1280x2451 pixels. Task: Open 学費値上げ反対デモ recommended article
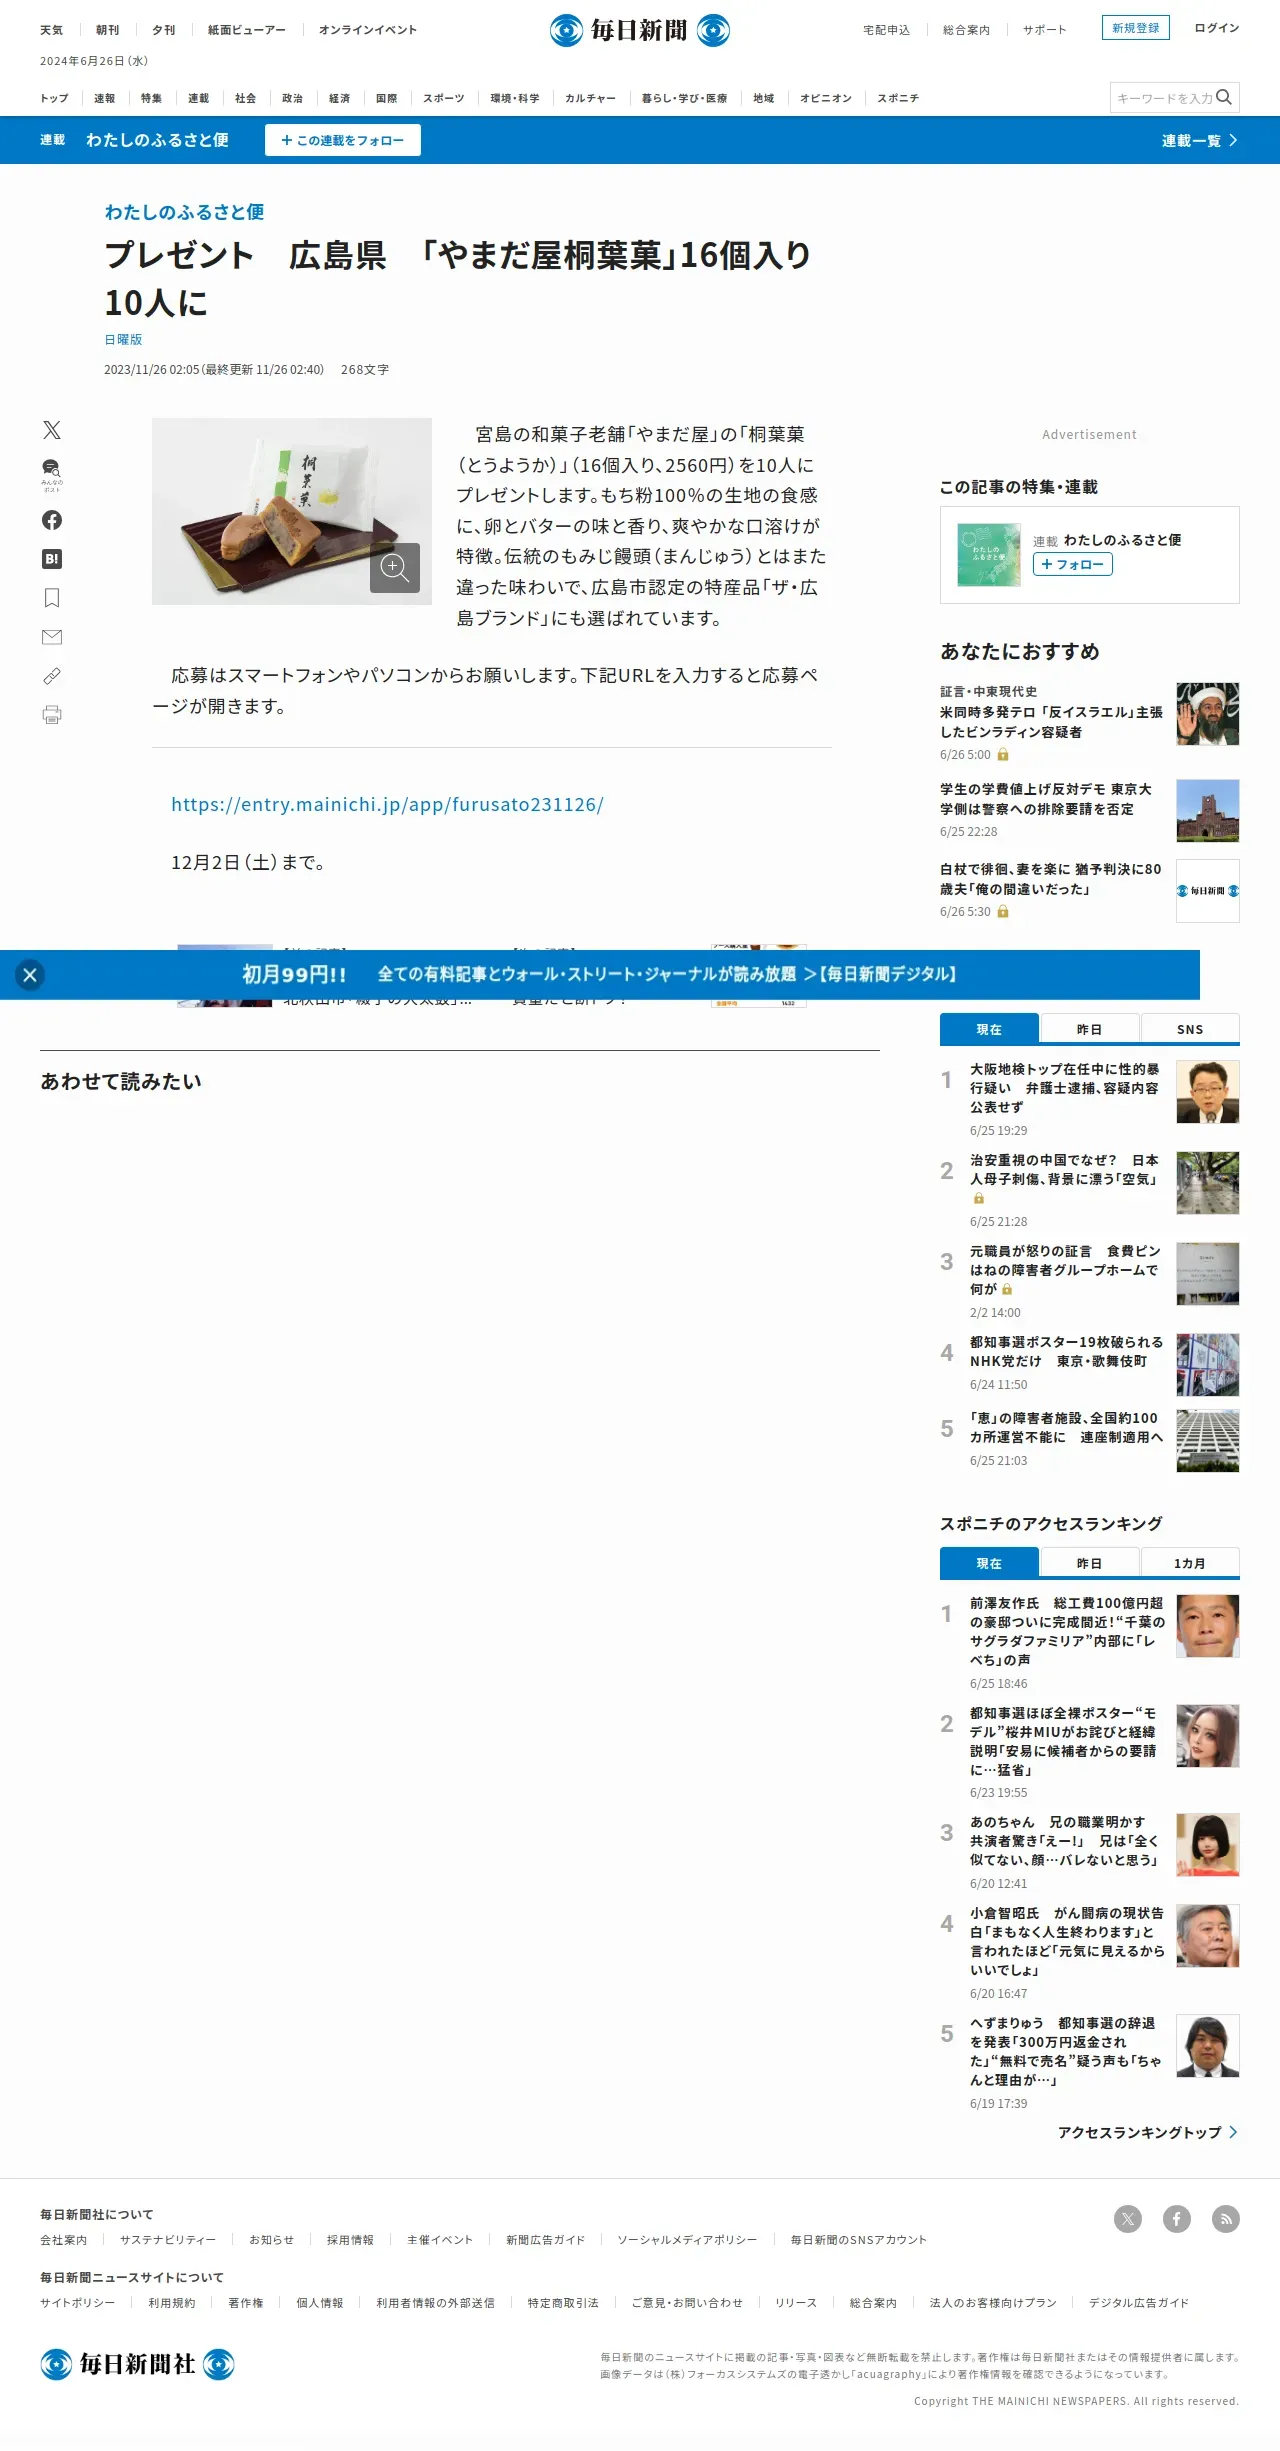pos(1046,799)
